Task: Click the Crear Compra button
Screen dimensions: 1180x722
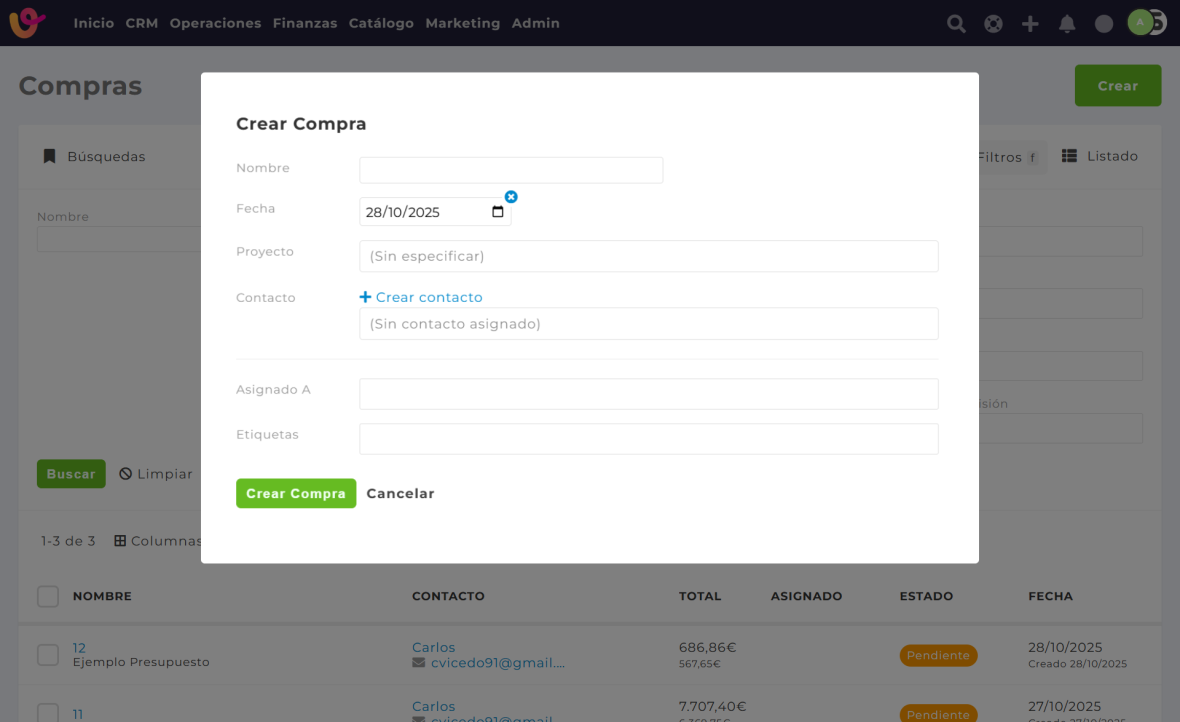Action: tap(296, 493)
